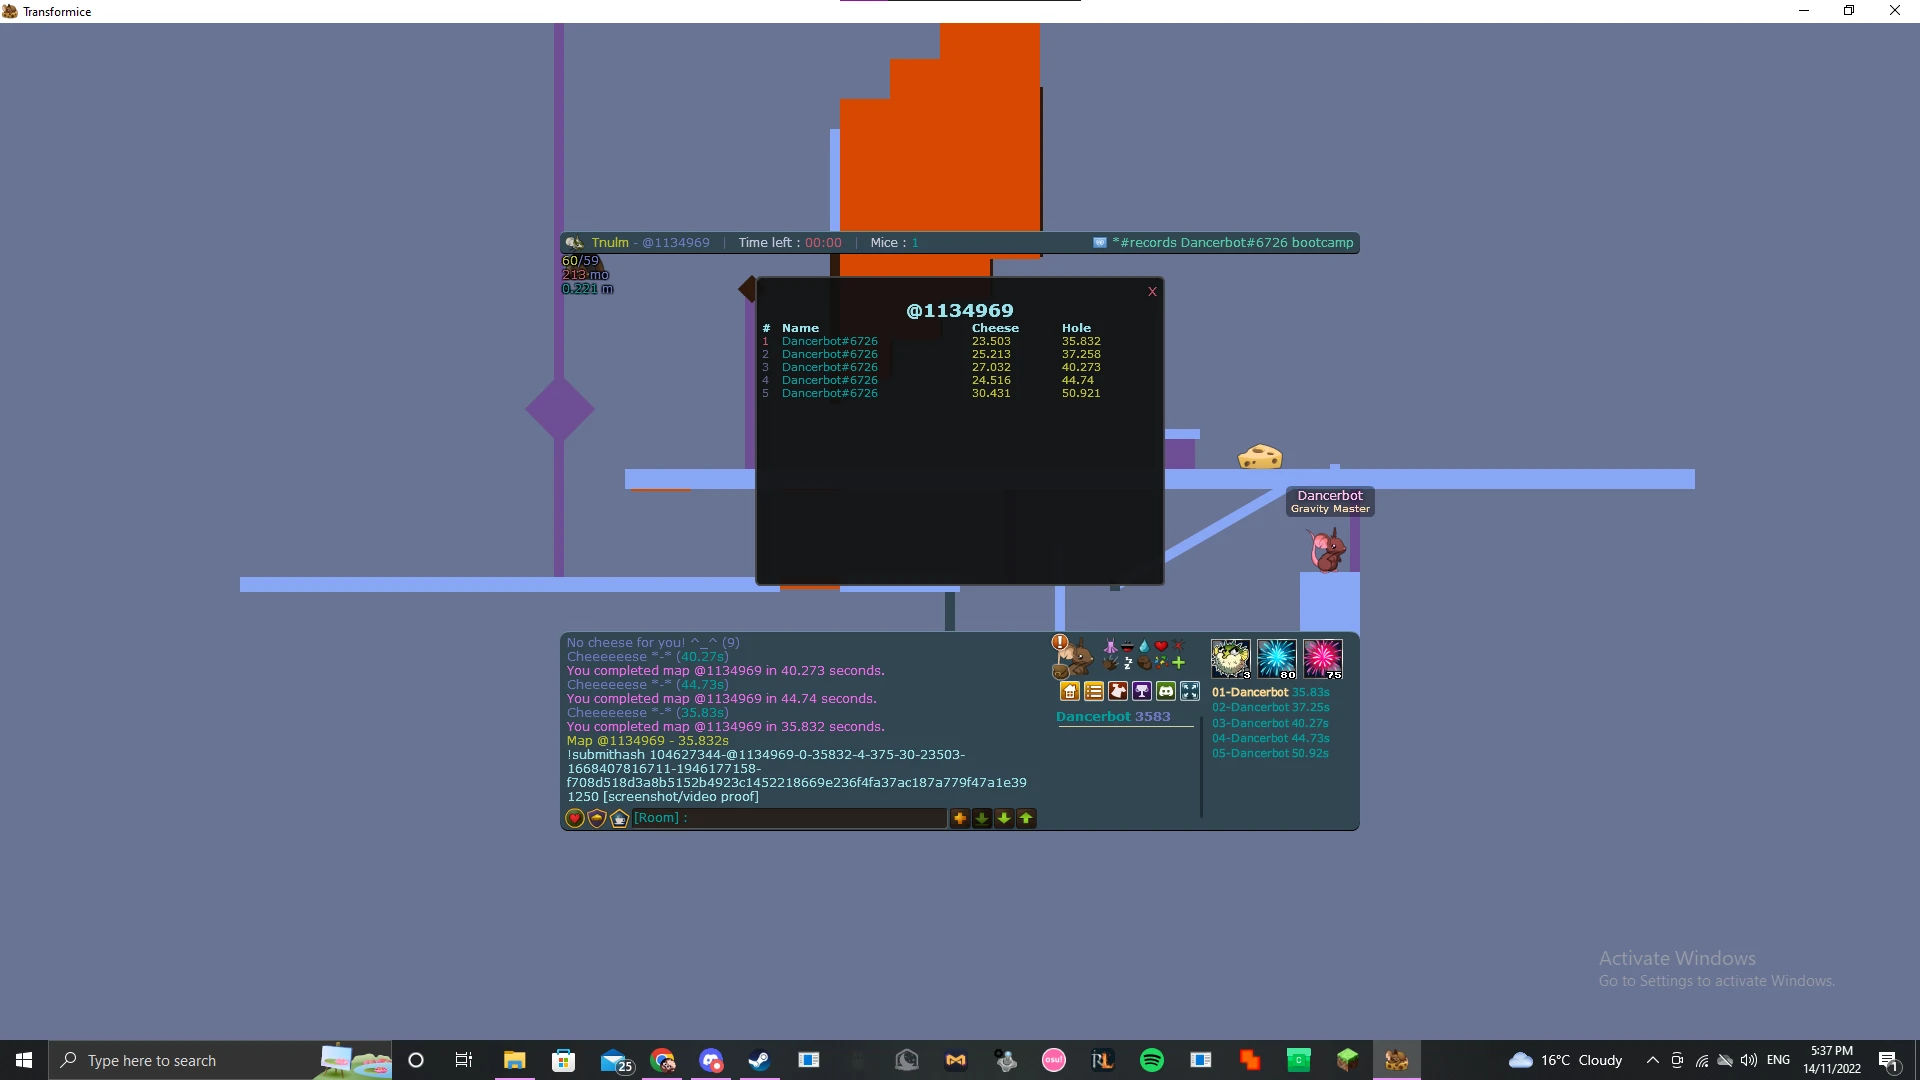Click the Time left 00:00 counter

click(790, 243)
